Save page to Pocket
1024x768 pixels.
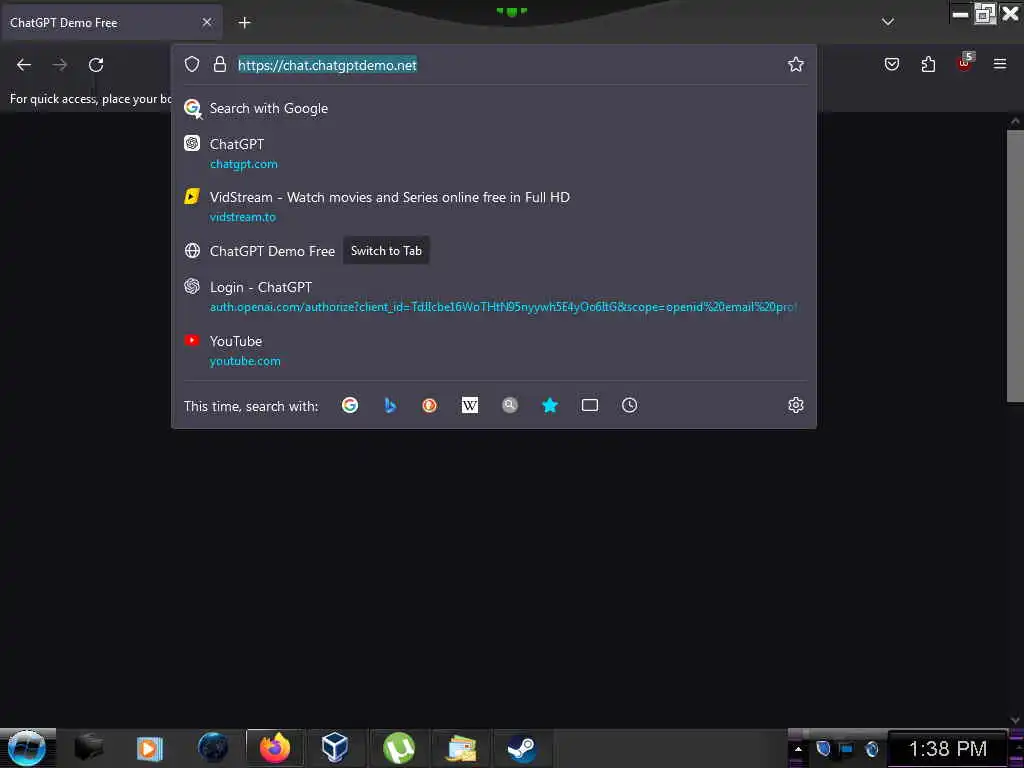892,64
